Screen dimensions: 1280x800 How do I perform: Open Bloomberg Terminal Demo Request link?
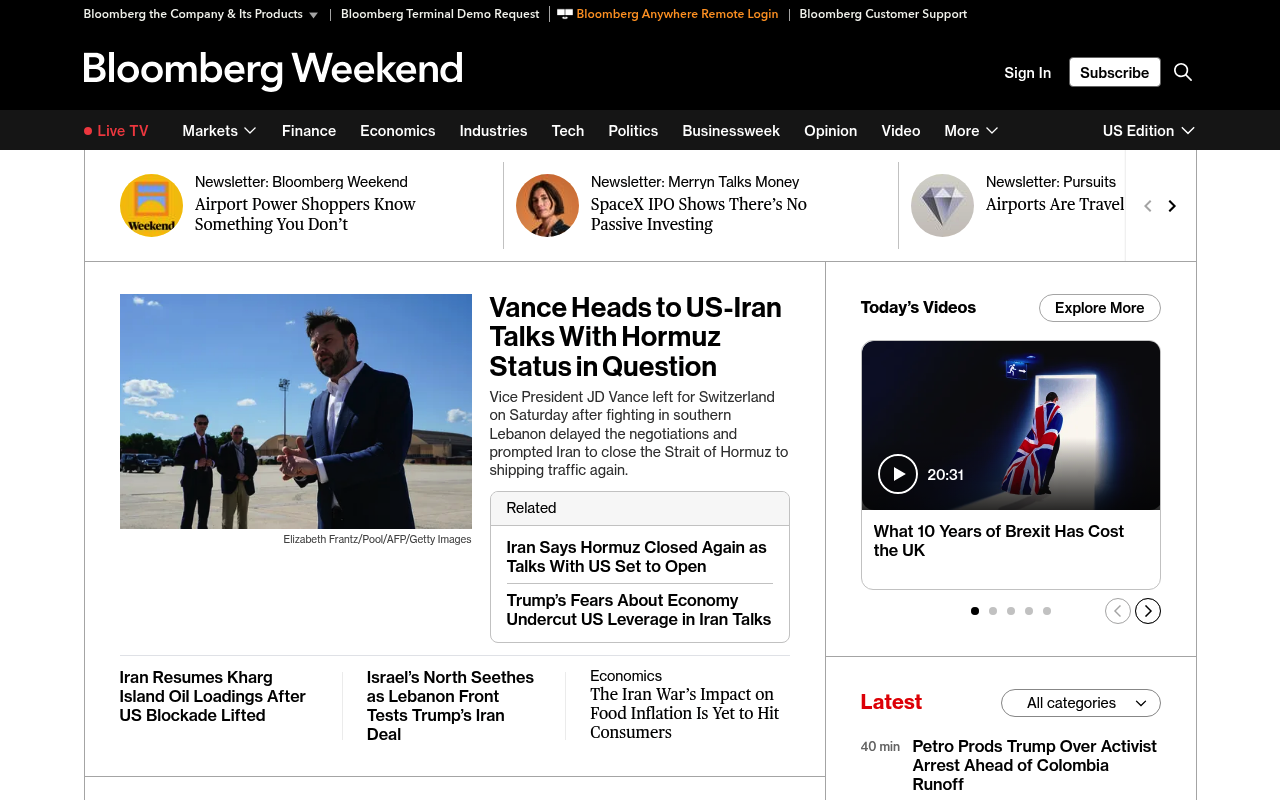(440, 14)
